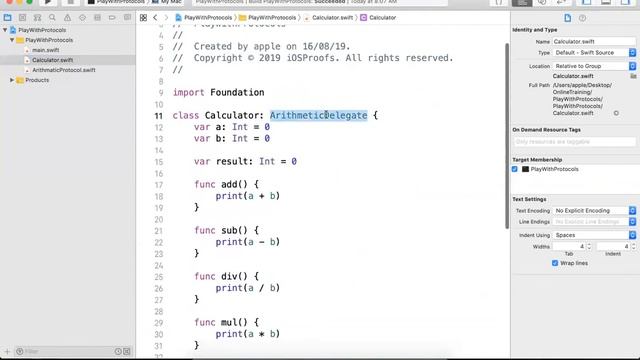Click the build Succeeded status bar
Image resolution: width=640 pixels, height=360 pixels.
(x=320, y=2)
